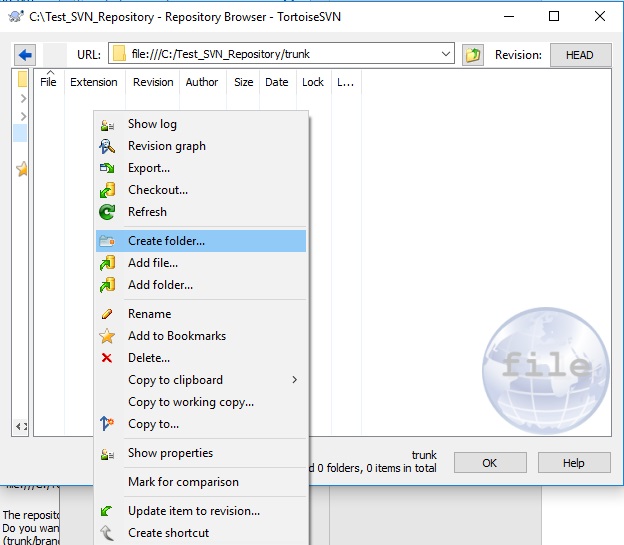The height and width of the screenshot is (545, 624).
Task: Click the bookmarks star in tree panel
Action: [x=22, y=169]
